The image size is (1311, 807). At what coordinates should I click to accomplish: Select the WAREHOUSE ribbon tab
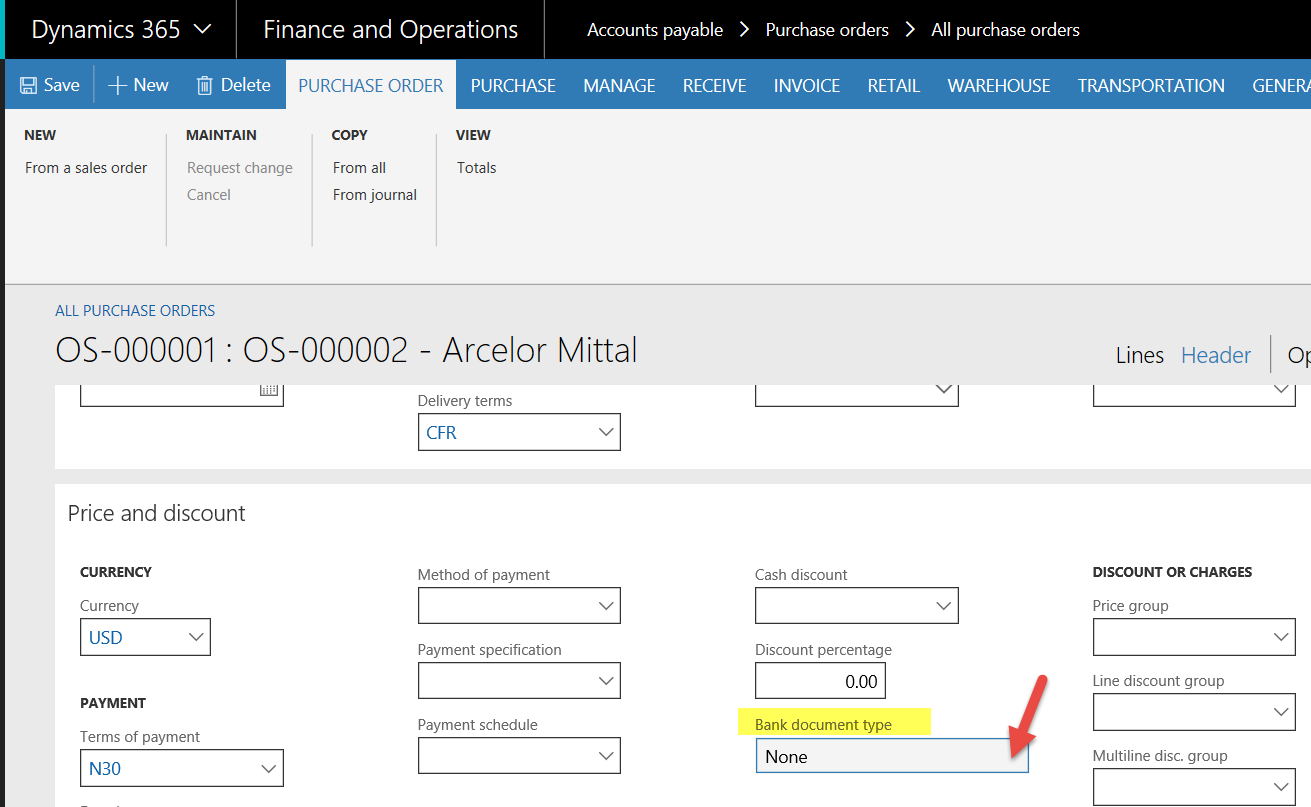[998, 86]
